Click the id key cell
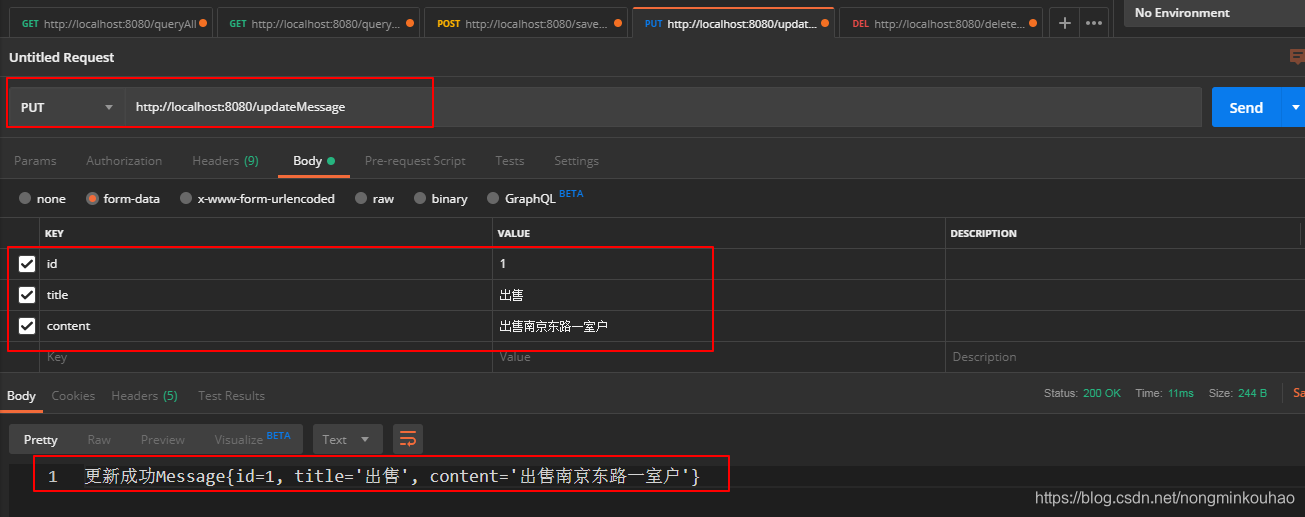Viewport: 1305px width, 517px height. pyautogui.click(x=266, y=264)
